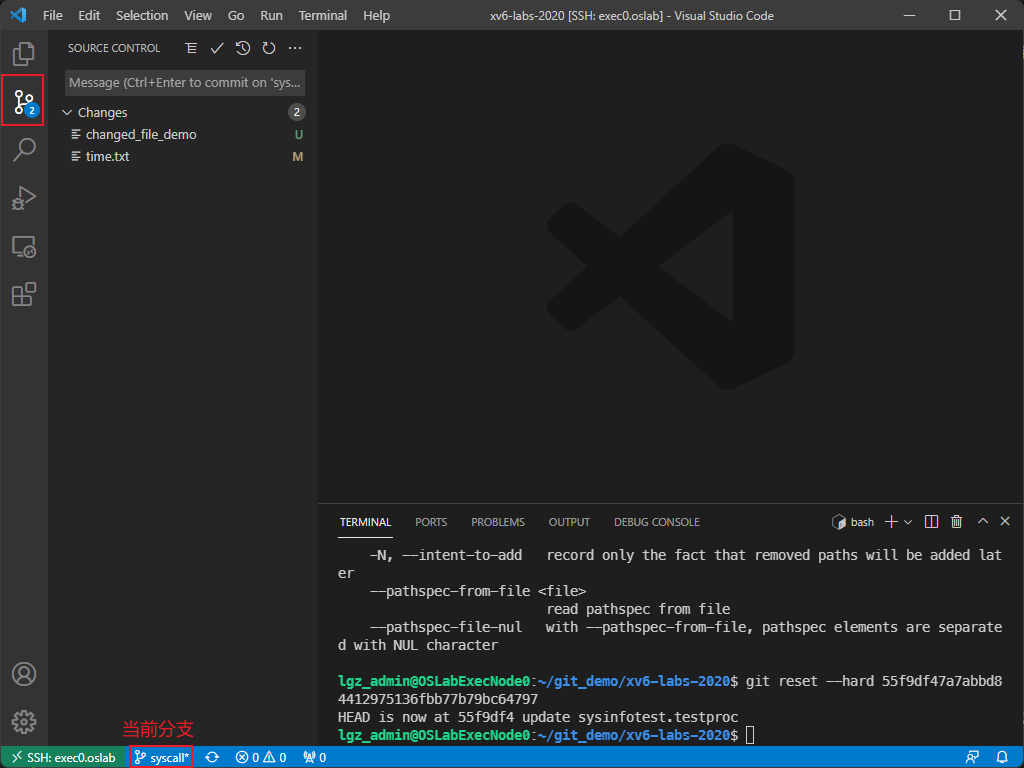
Task: Select the time.txt changed file
Action: pos(107,157)
